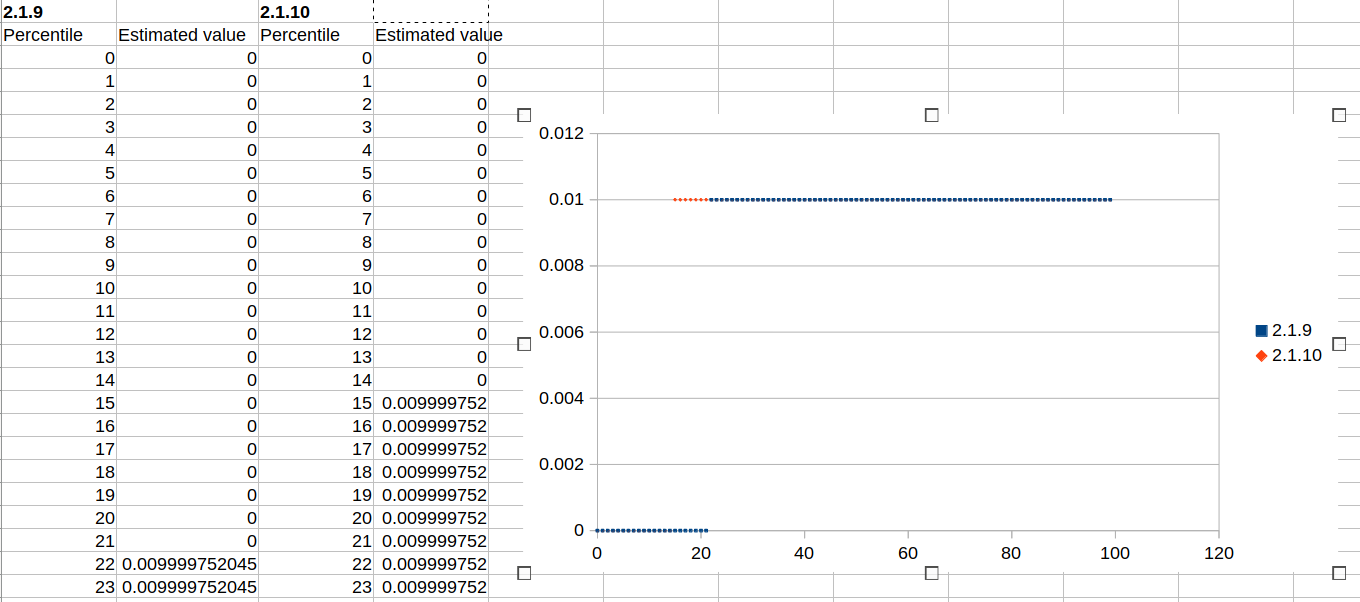Click the dashed-outline copied cell next to 2.1.10
Image resolution: width=1360 pixels, height=602 pixels.
click(x=431, y=11)
